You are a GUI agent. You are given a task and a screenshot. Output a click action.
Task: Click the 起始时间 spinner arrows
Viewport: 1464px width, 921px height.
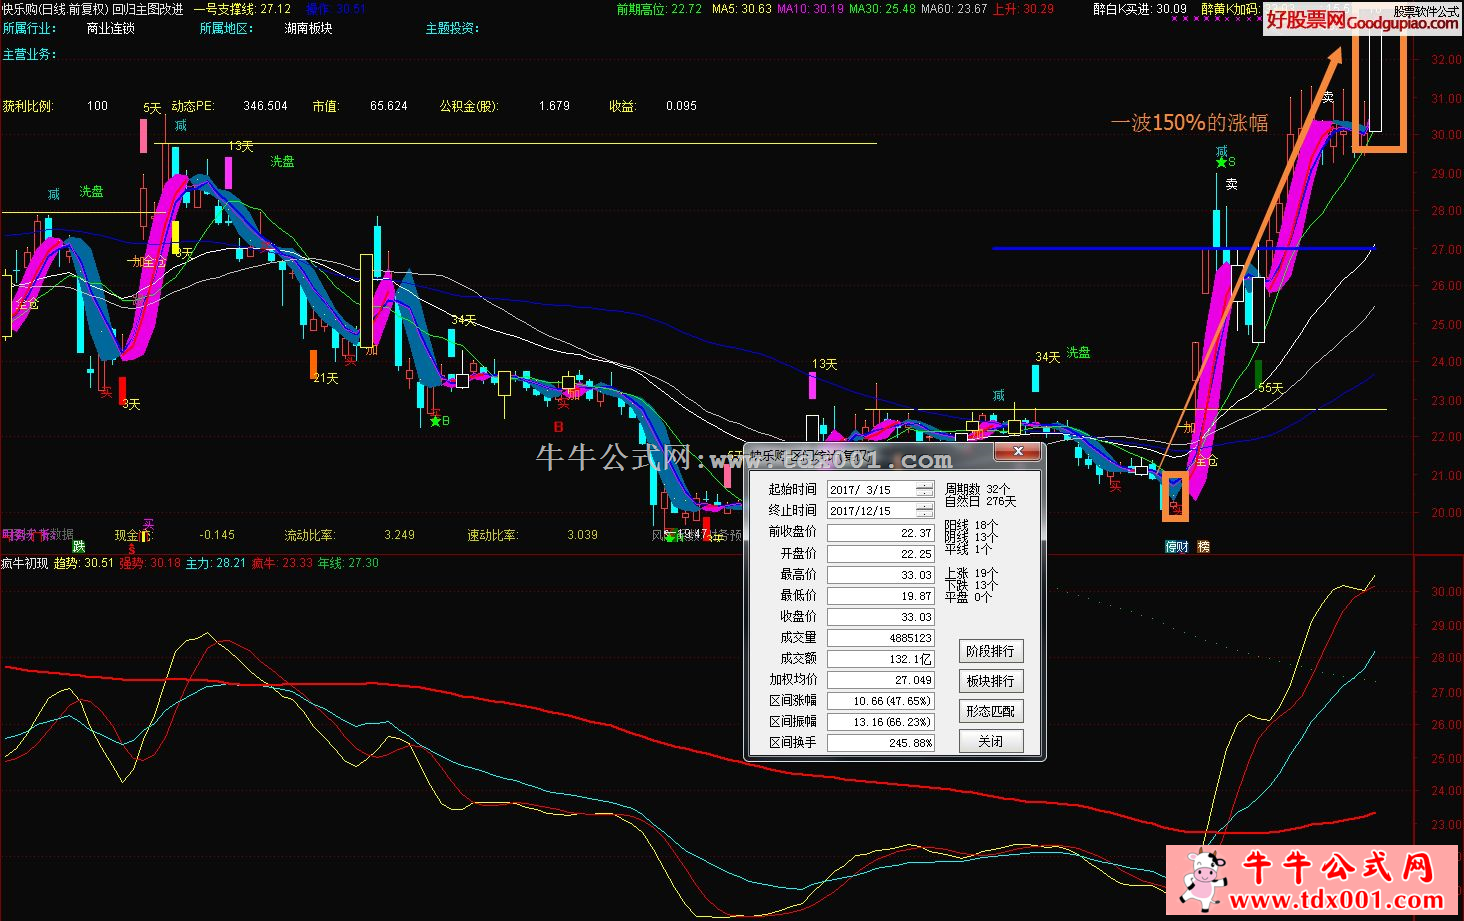point(924,490)
